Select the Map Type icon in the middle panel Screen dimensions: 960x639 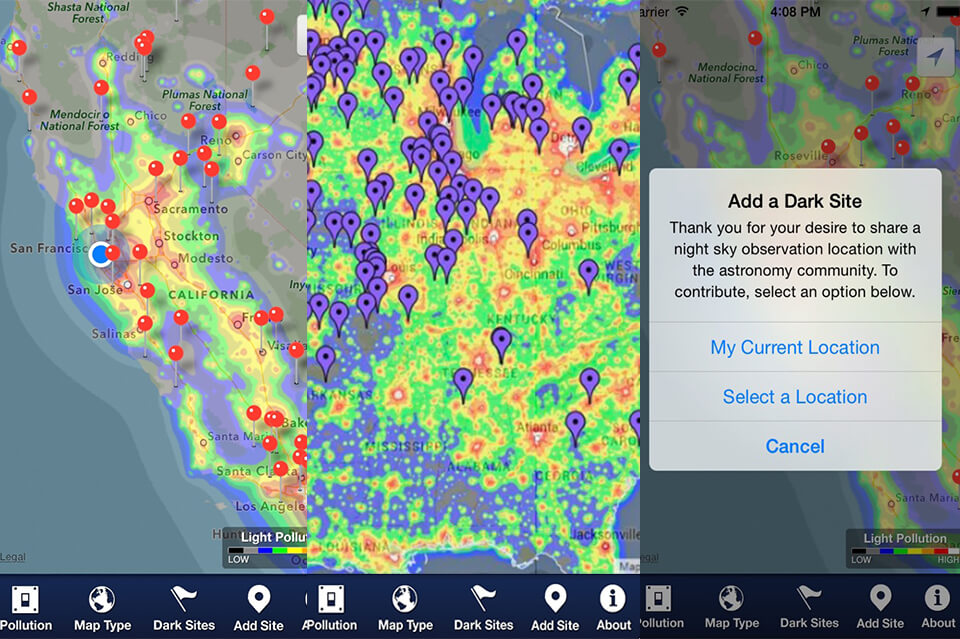coord(405,600)
